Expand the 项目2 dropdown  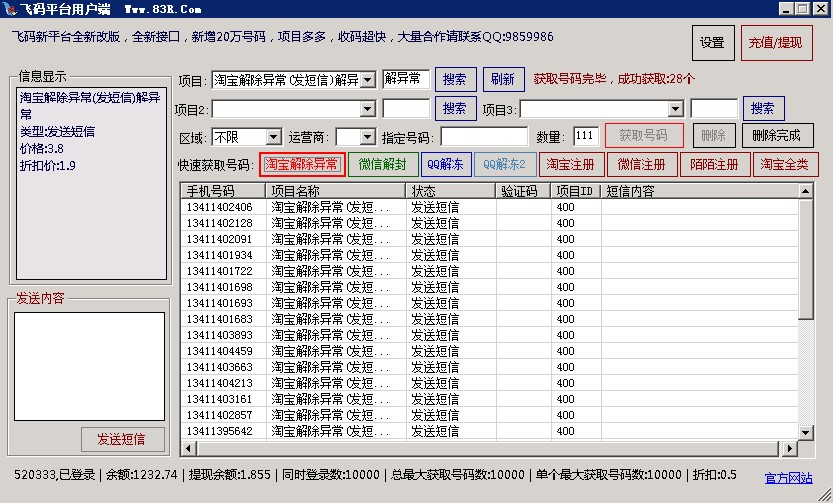pos(368,109)
